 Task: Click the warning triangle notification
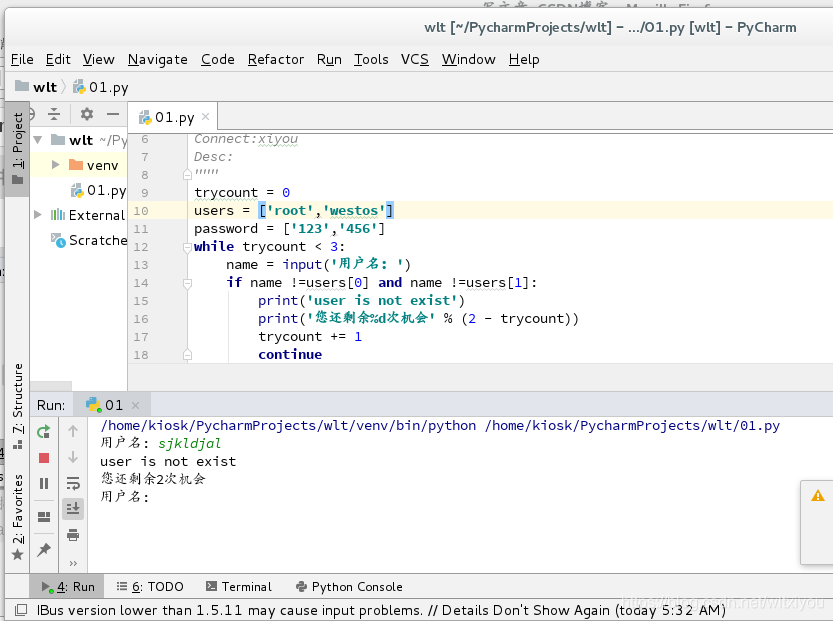pos(818,496)
